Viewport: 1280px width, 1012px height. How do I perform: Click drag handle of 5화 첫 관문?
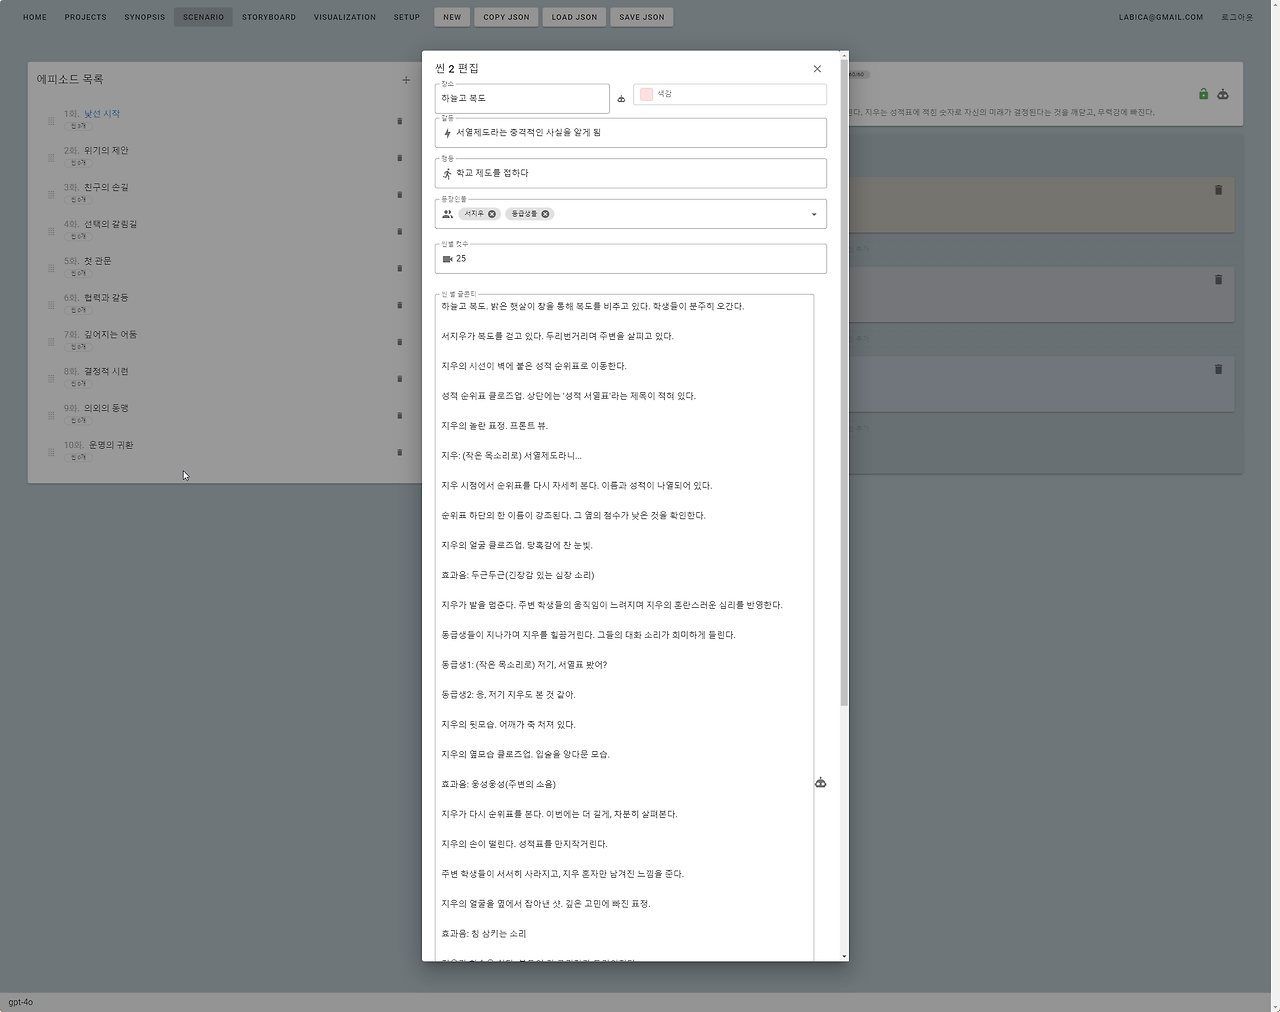51,268
